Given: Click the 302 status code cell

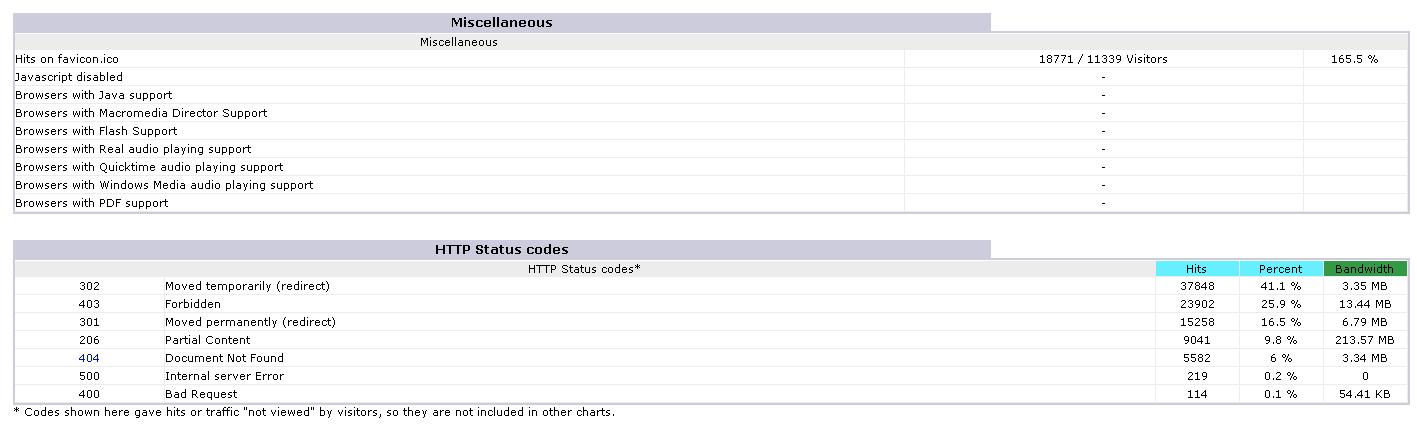Looking at the screenshot, I should [x=89, y=286].
